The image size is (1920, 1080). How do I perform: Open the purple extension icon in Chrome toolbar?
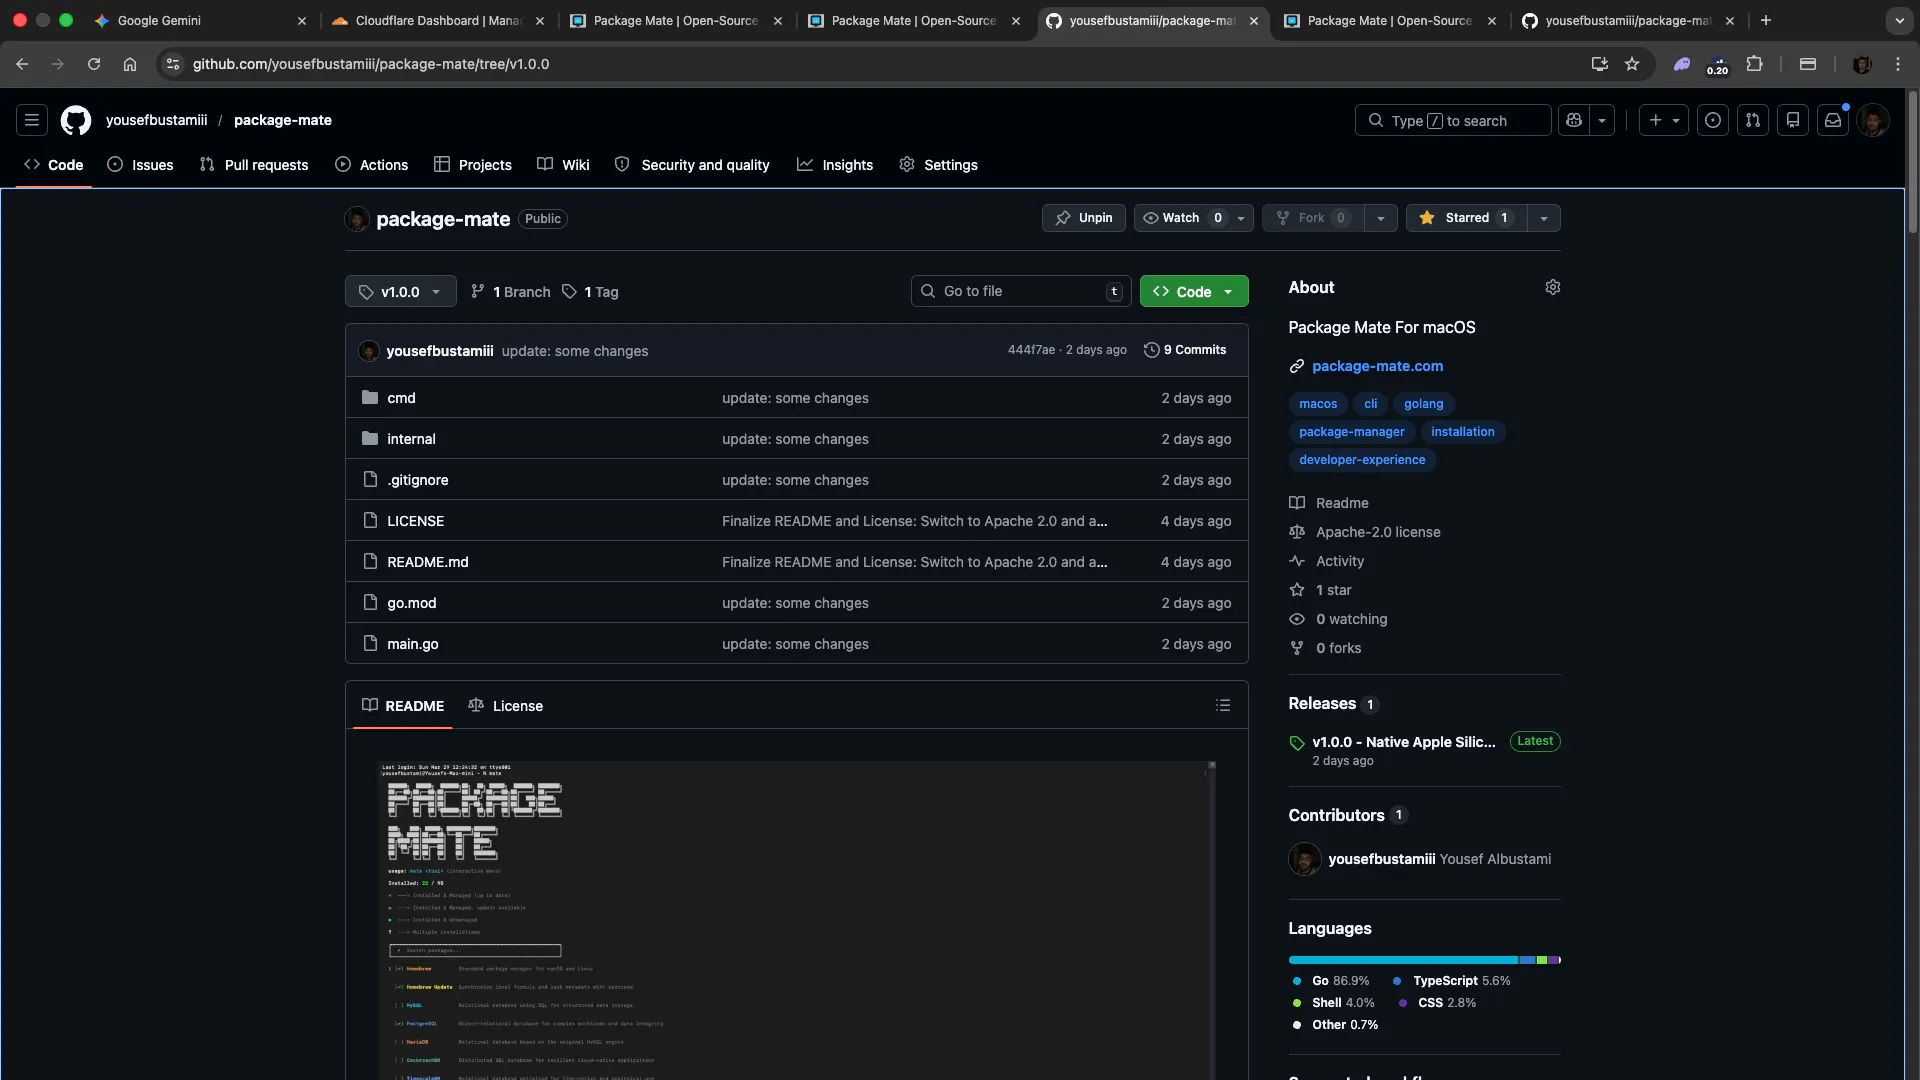pyautogui.click(x=1682, y=64)
